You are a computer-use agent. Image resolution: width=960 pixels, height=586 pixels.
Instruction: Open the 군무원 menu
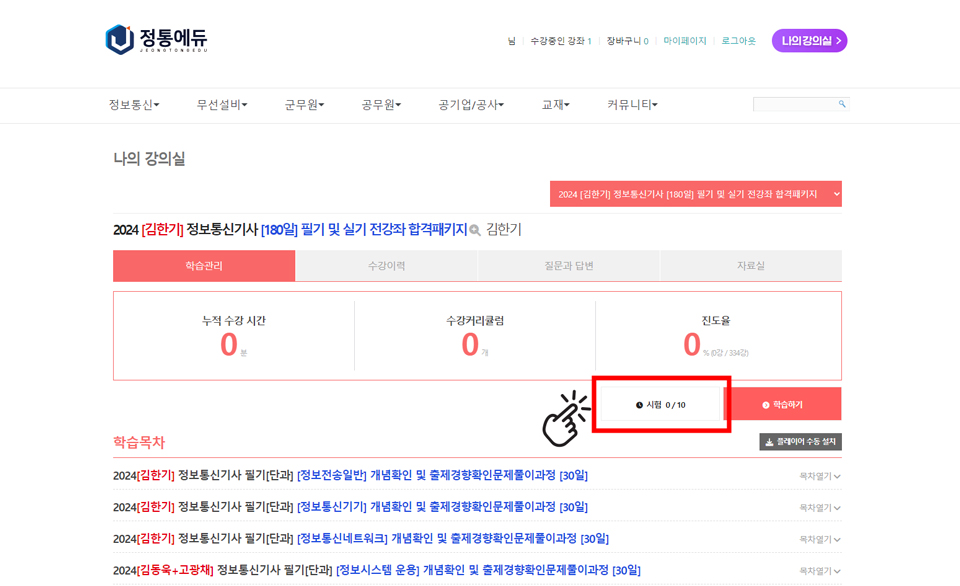click(304, 105)
